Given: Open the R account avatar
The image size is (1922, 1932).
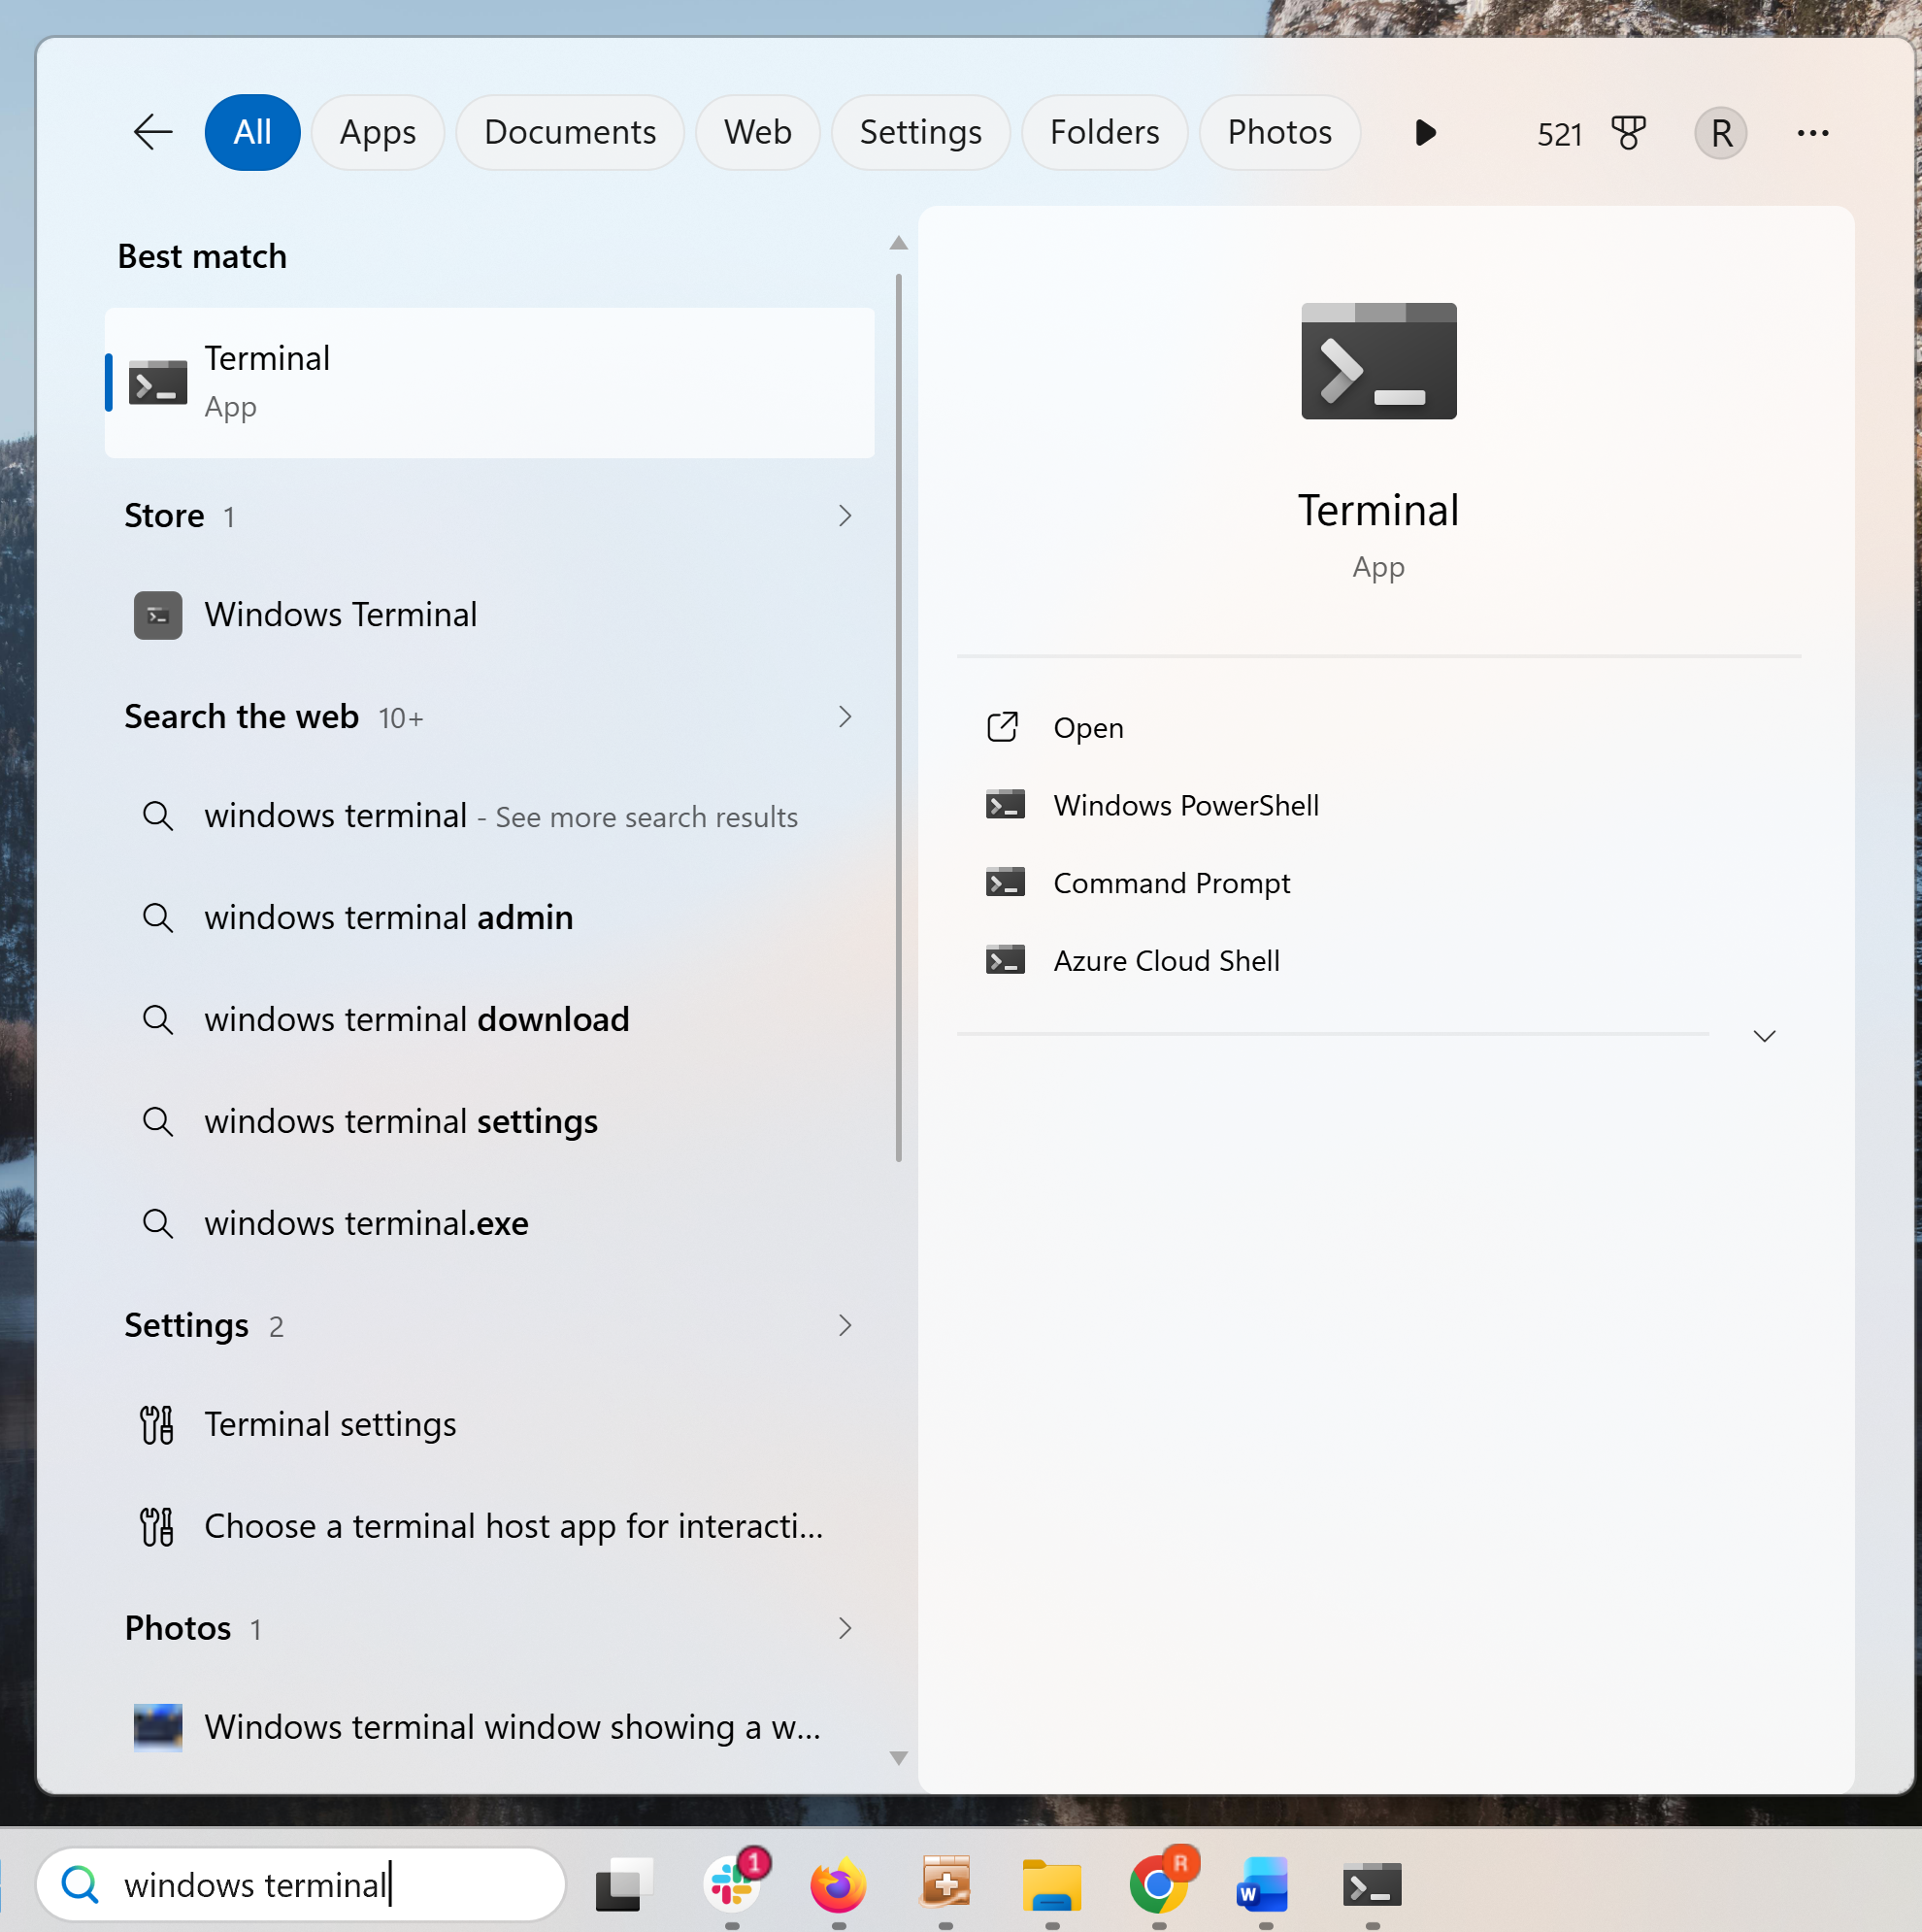Looking at the screenshot, I should coord(1721,133).
